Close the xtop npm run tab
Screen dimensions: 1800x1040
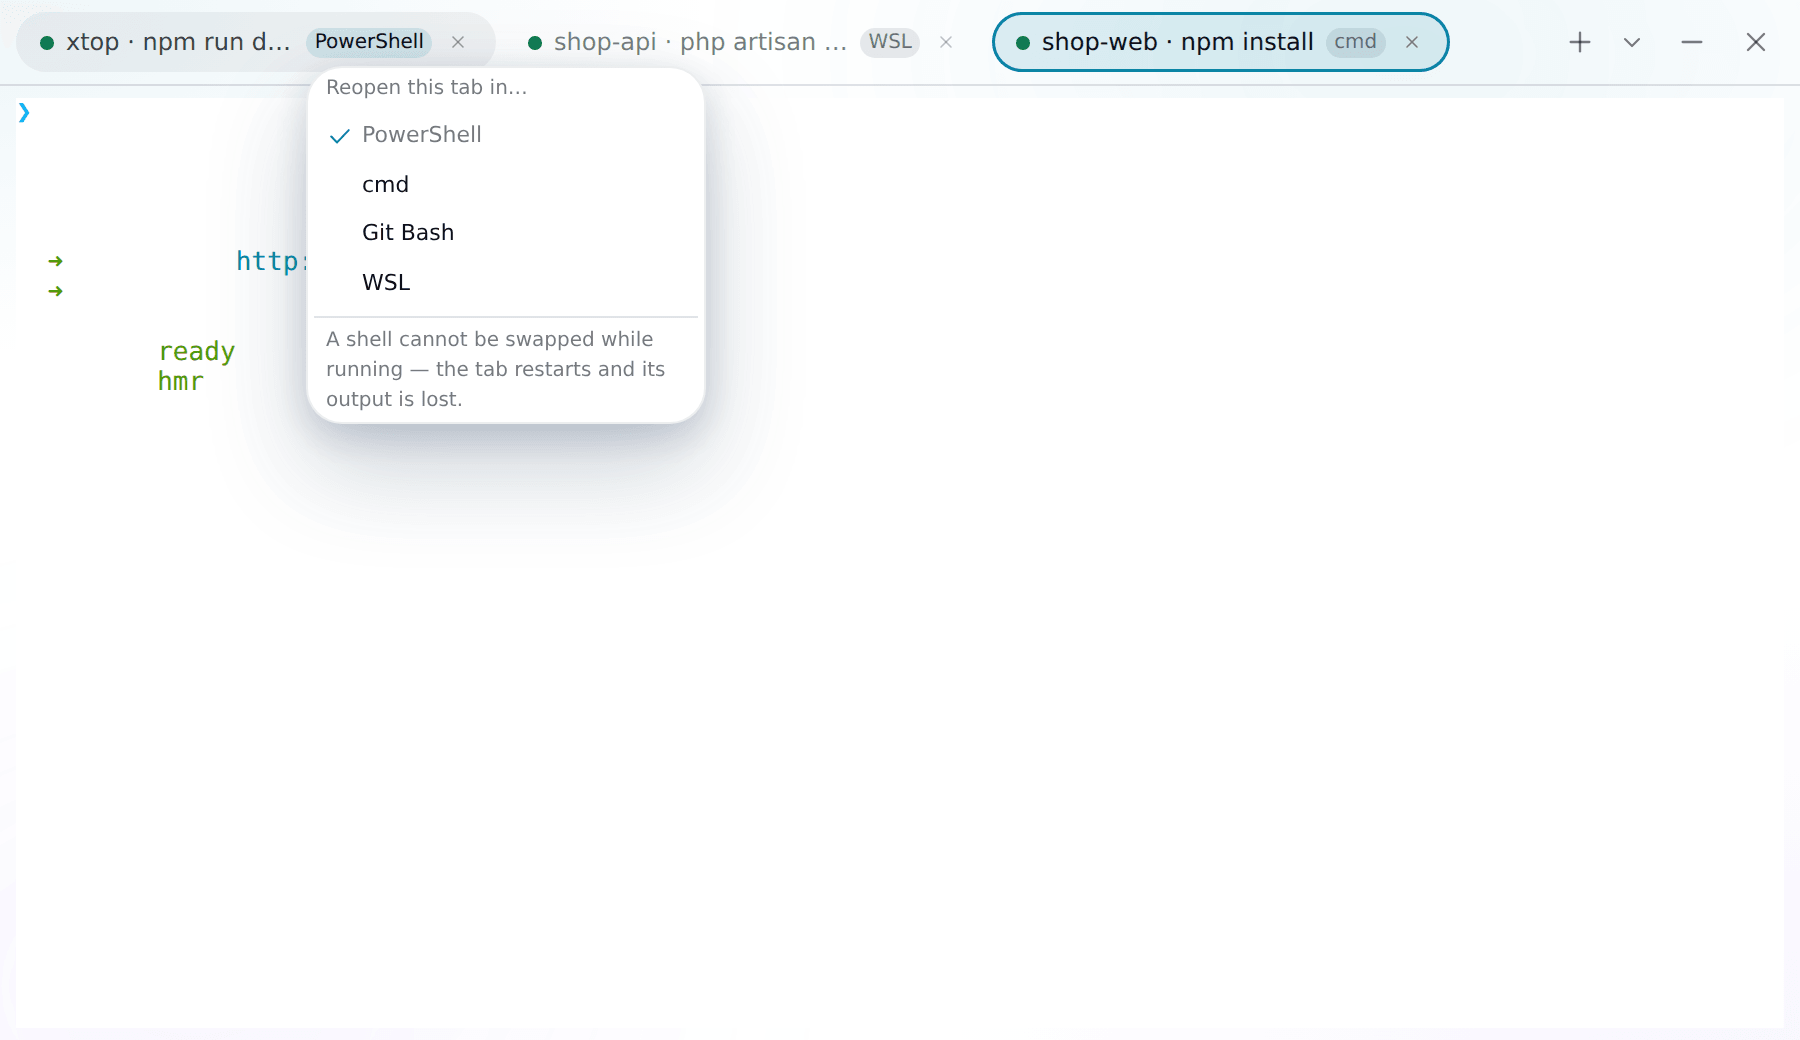pyautogui.click(x=458, y=42)
